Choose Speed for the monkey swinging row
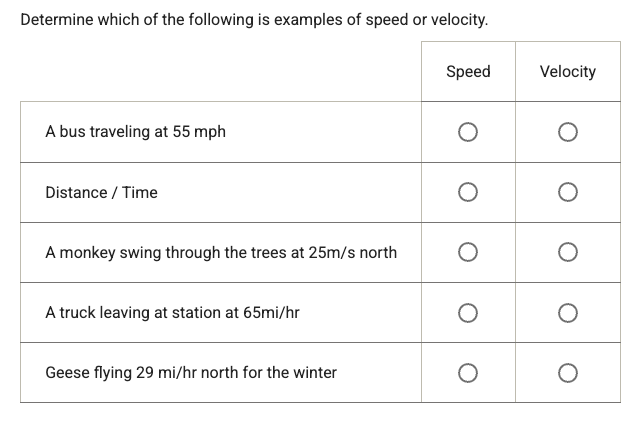Viewport: 641px width, 423px height. pos(468,252)
